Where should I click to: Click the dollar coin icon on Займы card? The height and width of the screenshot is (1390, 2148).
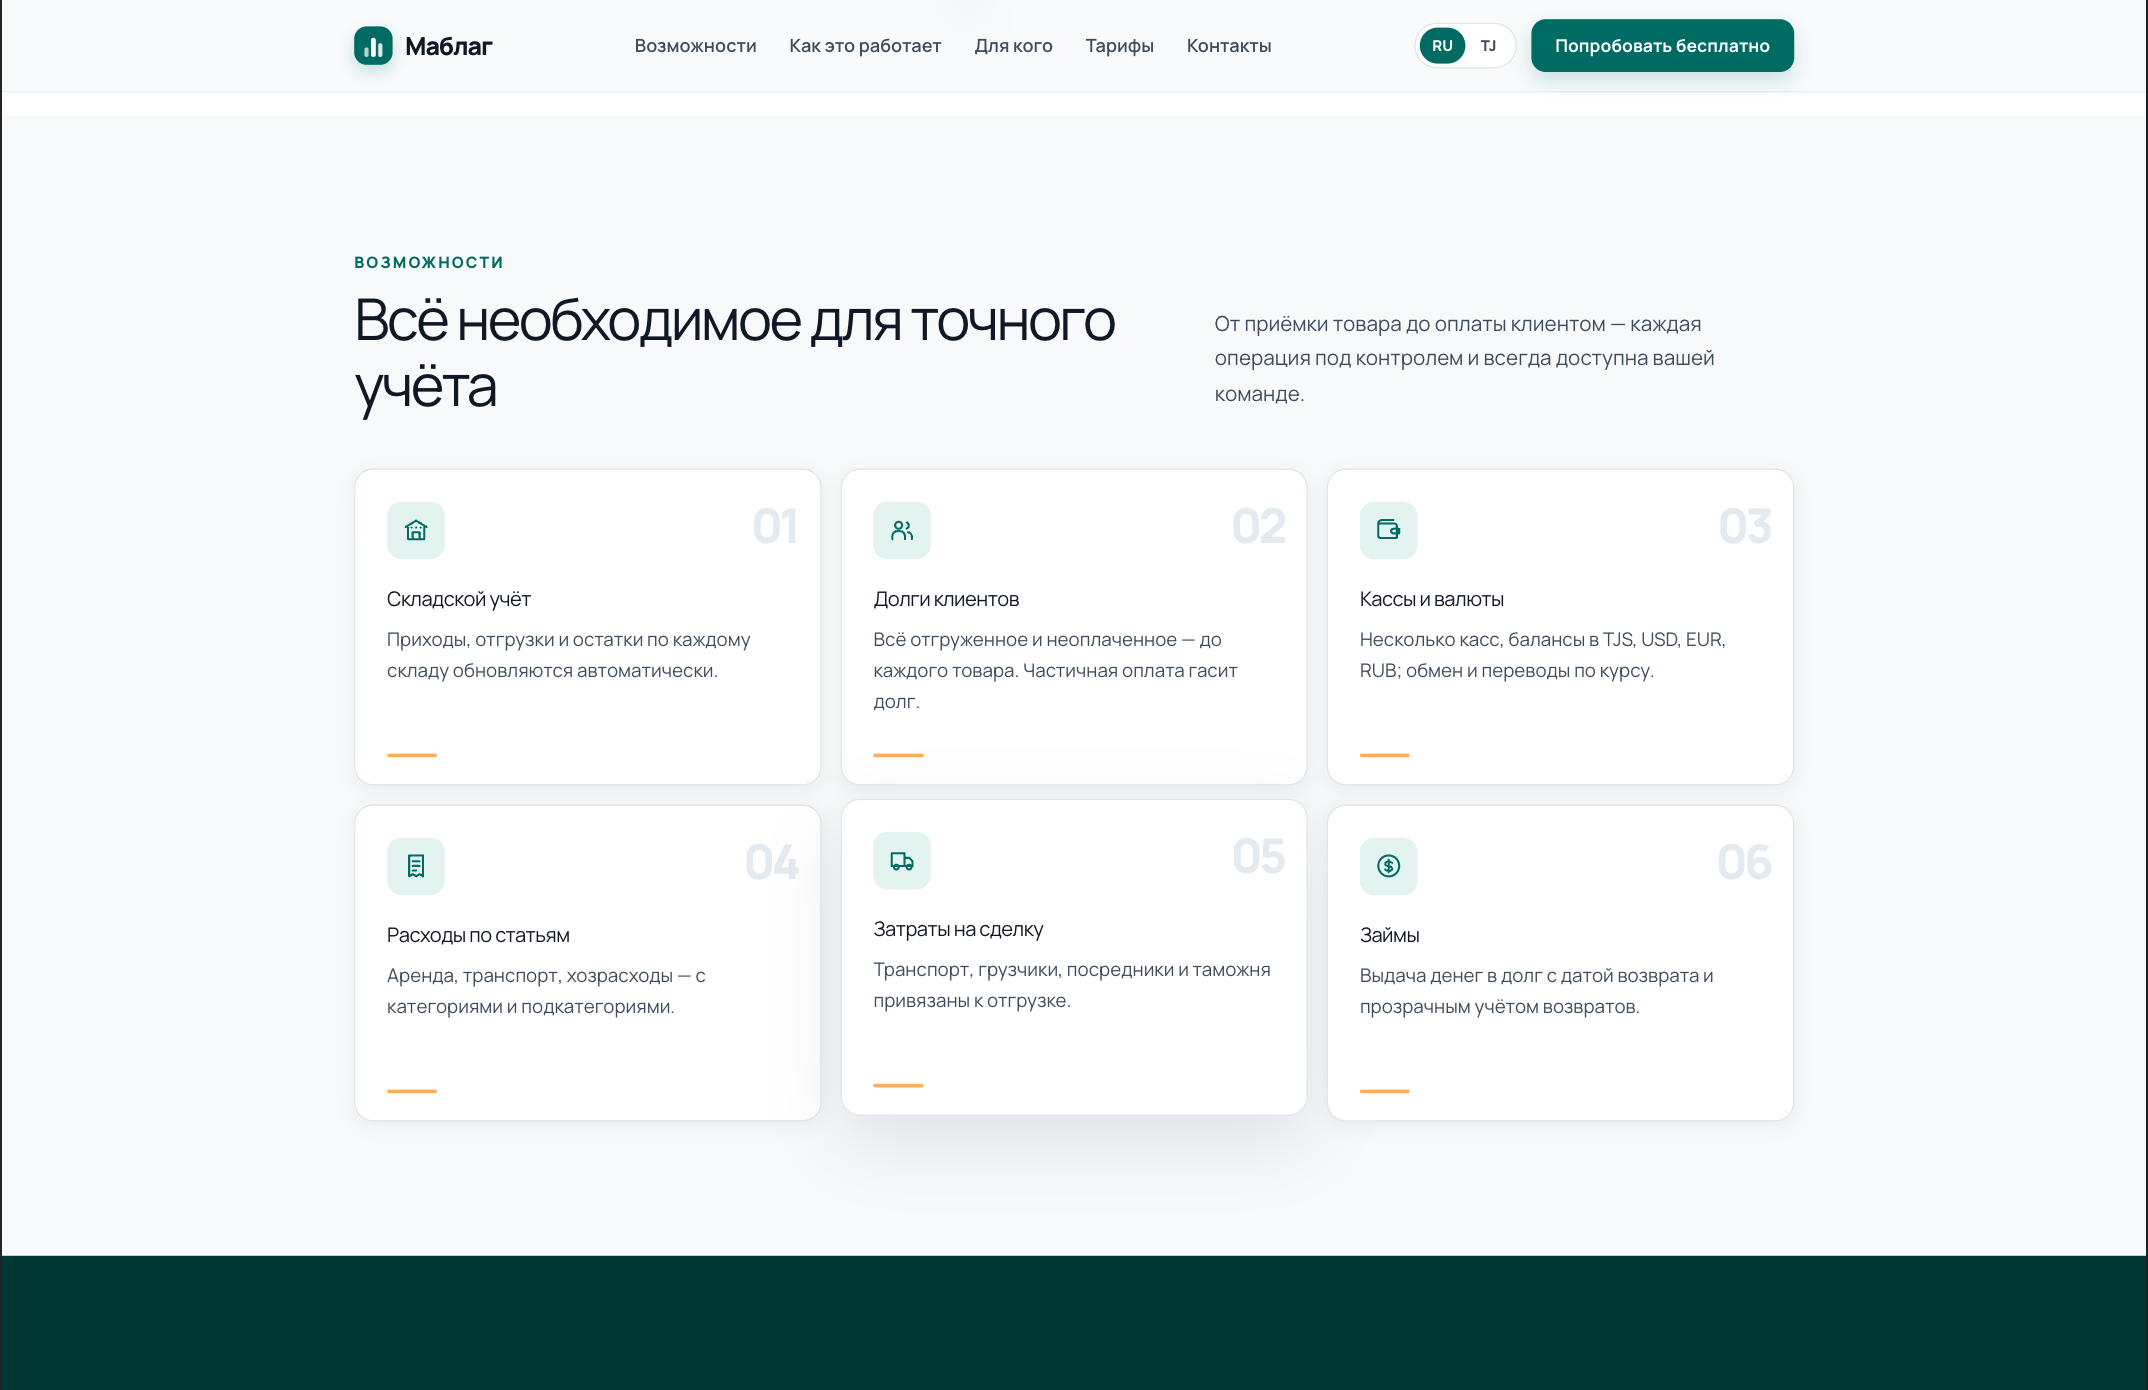(1388, 866)
